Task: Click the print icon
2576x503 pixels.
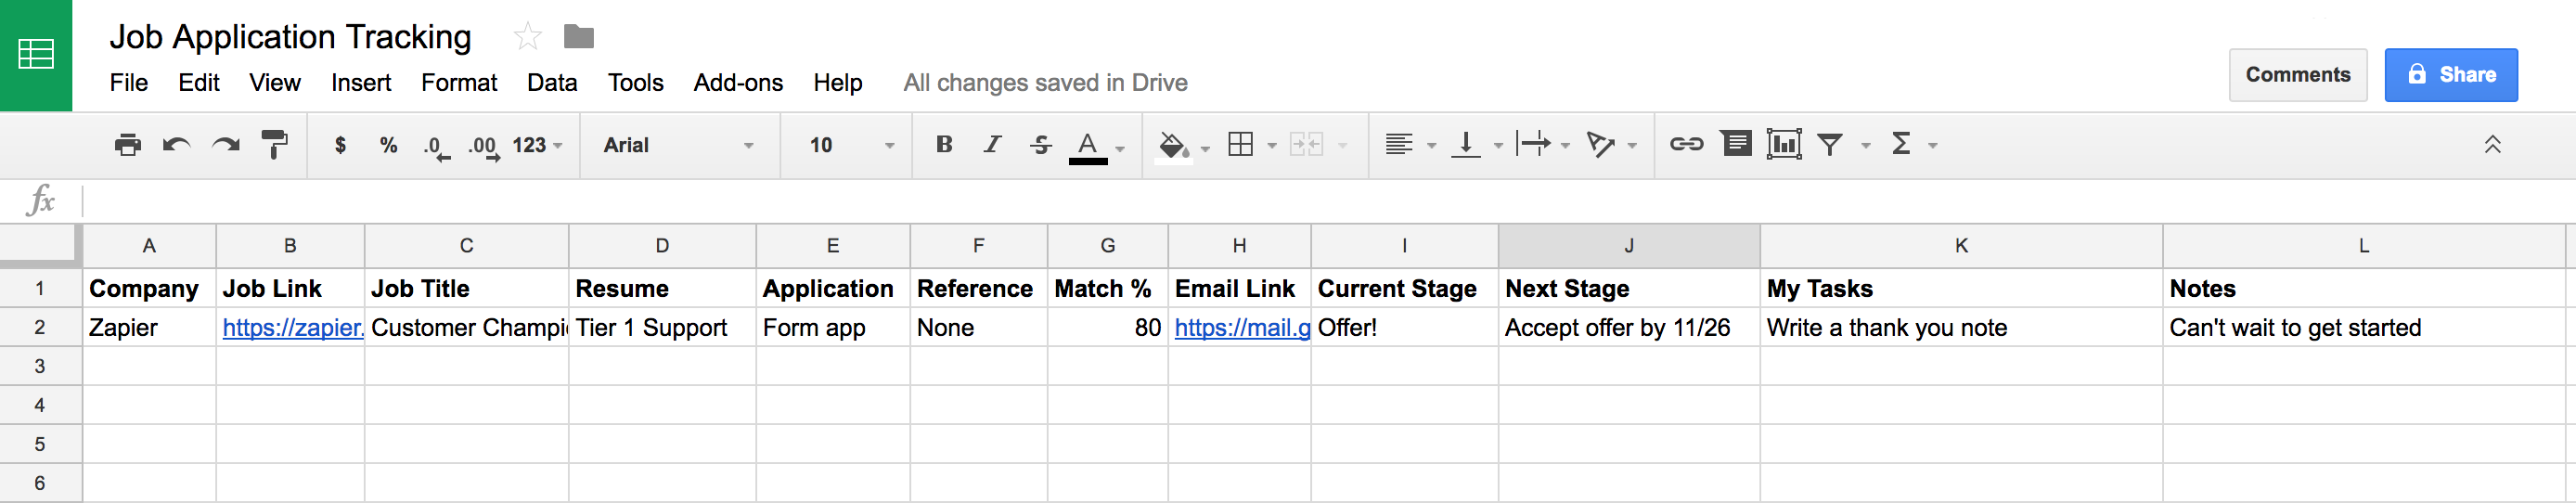Action: 128,145
